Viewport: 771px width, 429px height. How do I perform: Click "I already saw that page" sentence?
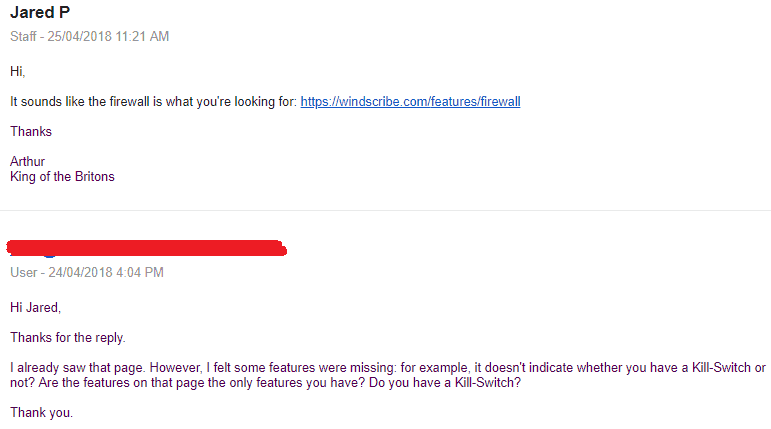(x=77, y=368)
